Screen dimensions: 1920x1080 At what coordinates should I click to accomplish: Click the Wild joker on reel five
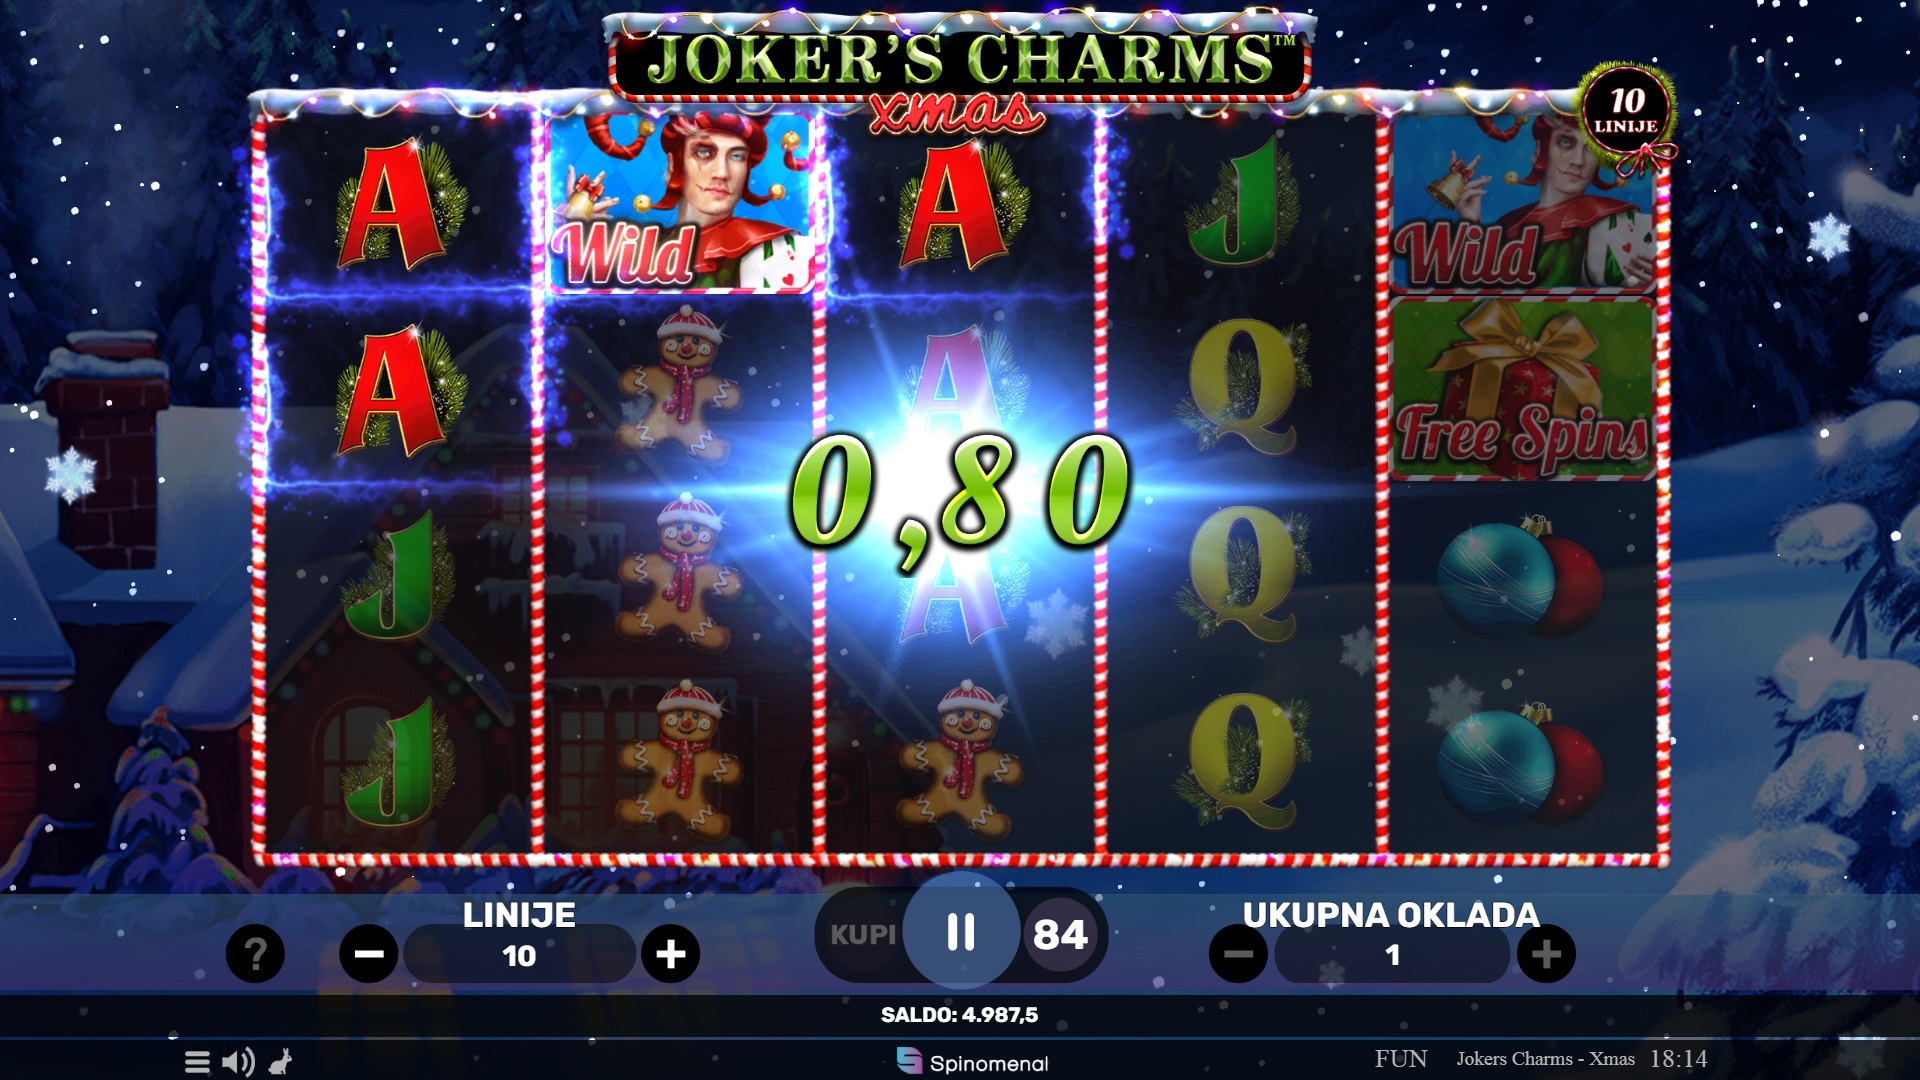(1522, 203)
